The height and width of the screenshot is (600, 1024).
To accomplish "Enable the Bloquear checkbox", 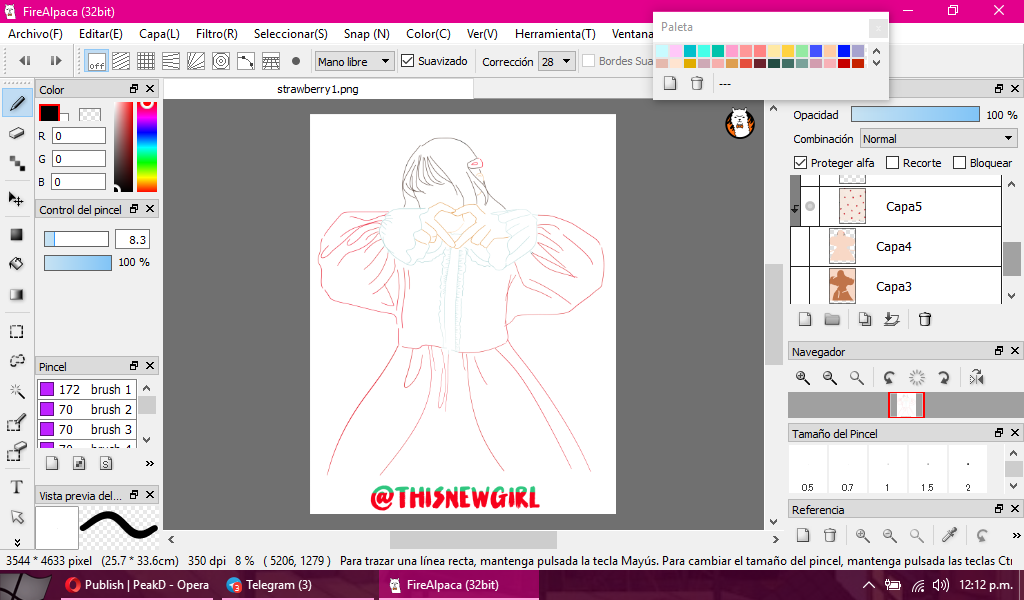I will coord(959,163).
